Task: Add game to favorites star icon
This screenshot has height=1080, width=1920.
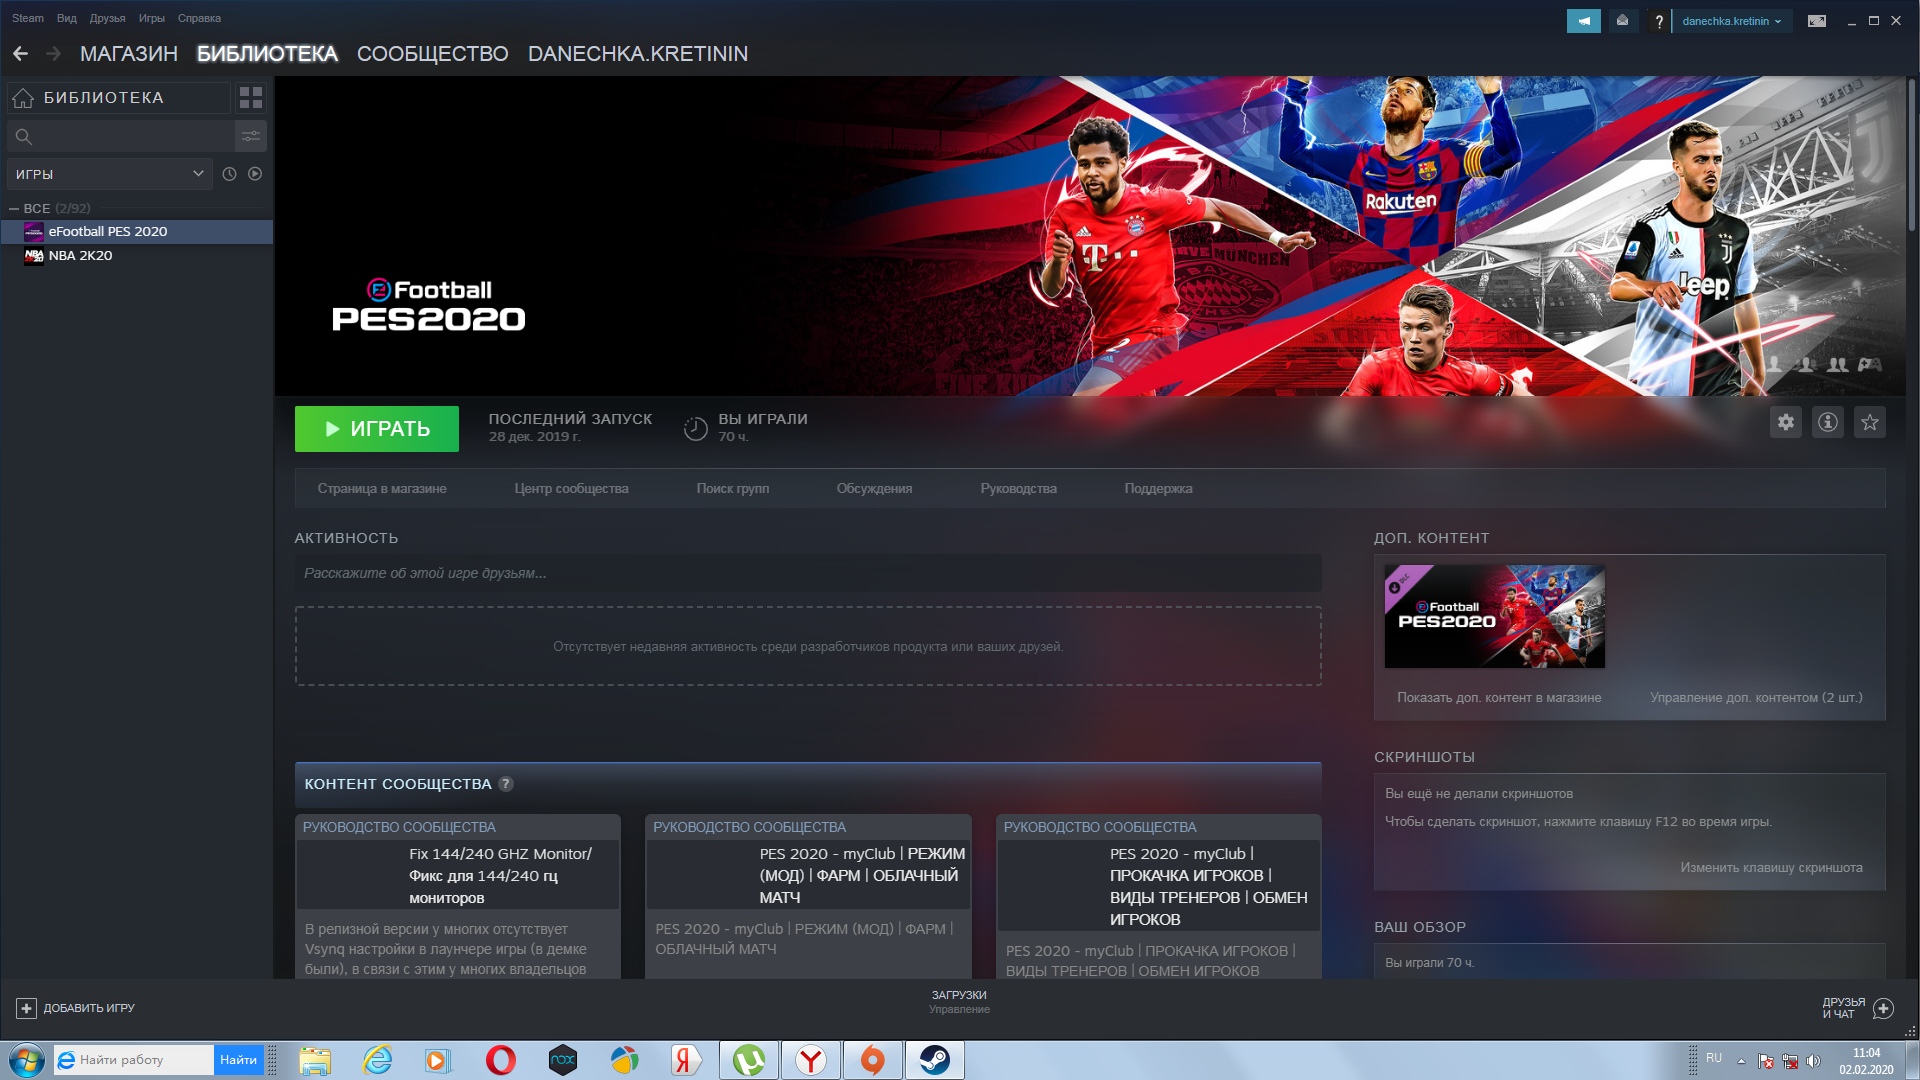Action: click(1870, 422)
